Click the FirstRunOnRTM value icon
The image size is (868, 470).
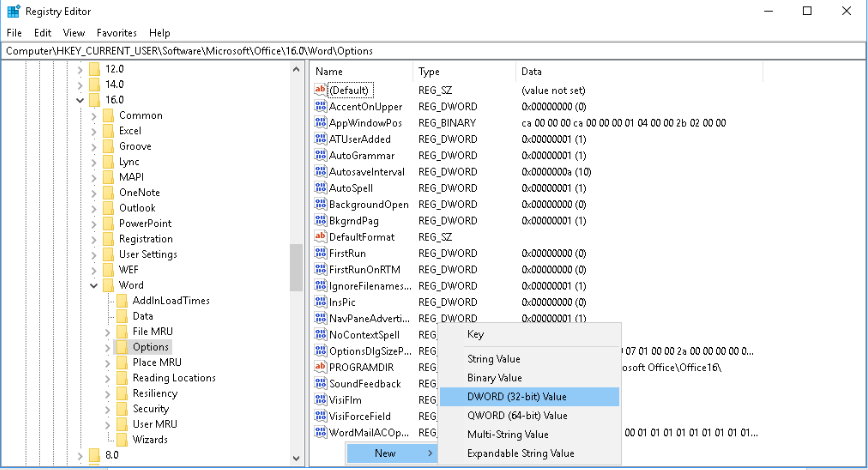(321, 269)
